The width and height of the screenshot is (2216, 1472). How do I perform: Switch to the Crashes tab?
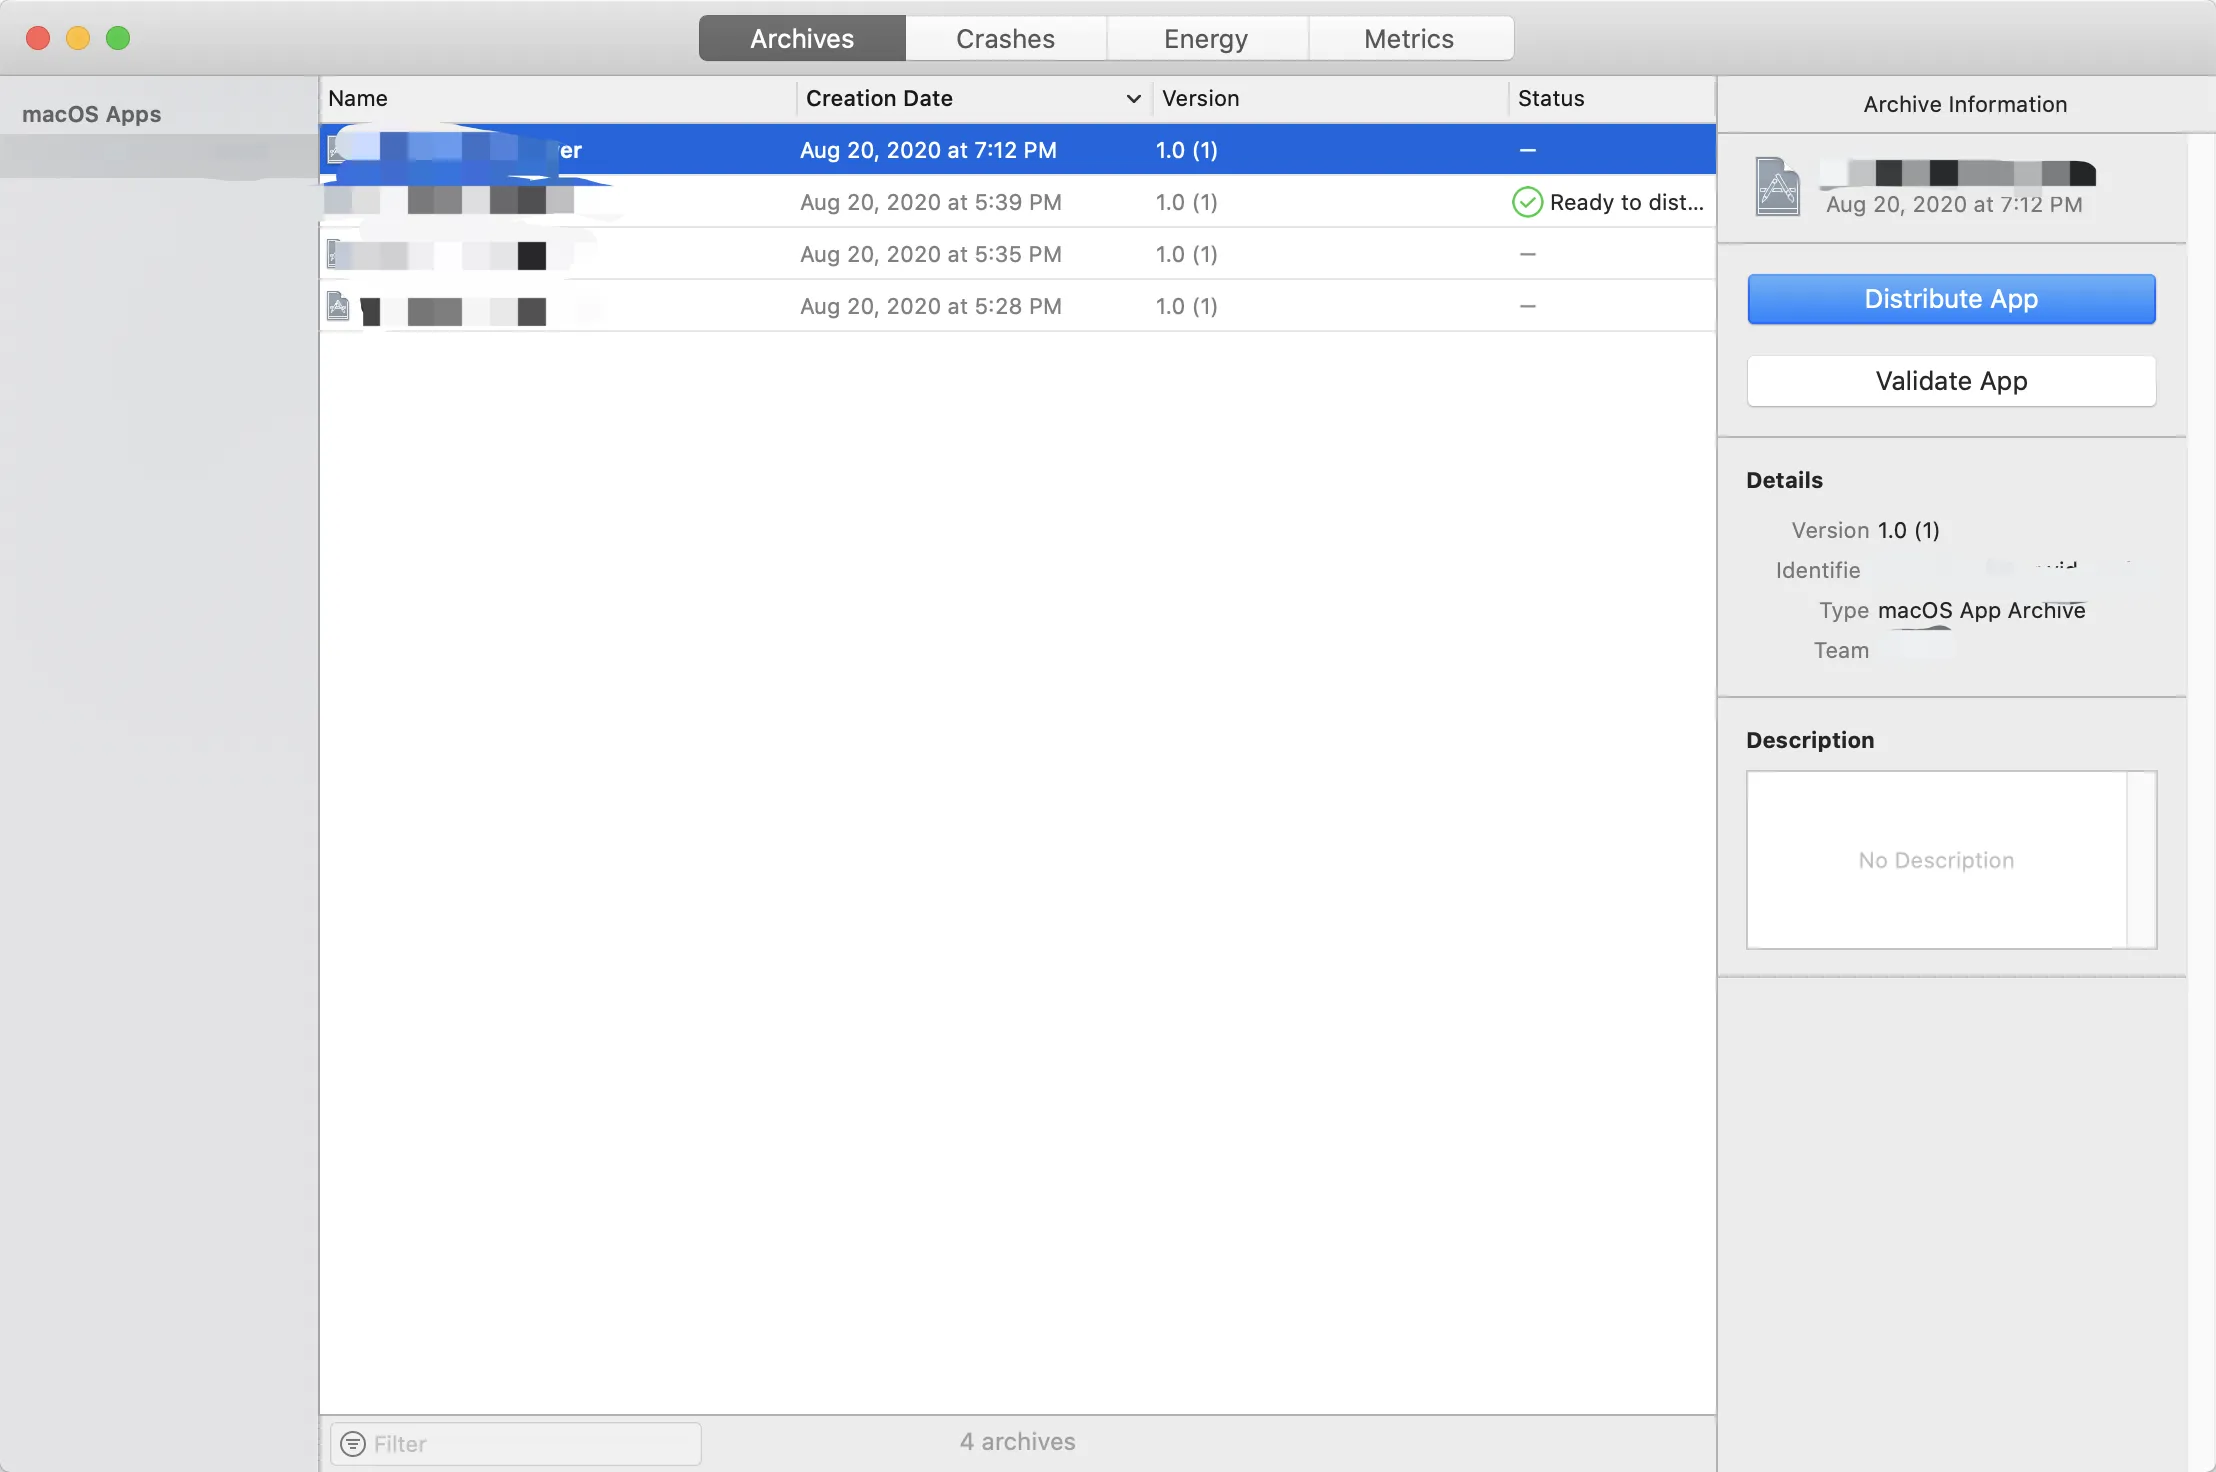point(1005,38)
